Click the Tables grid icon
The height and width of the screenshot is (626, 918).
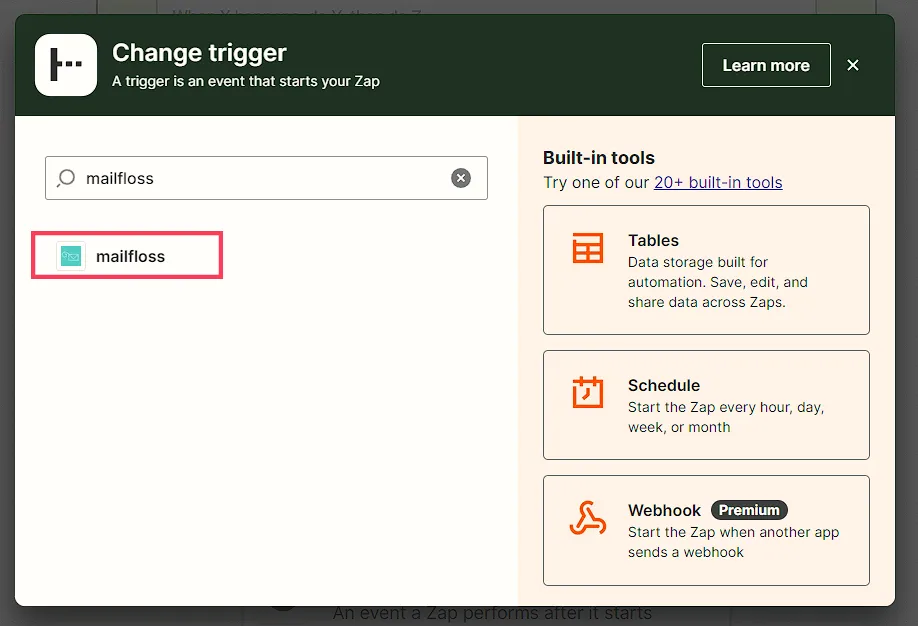click(588, 248)
